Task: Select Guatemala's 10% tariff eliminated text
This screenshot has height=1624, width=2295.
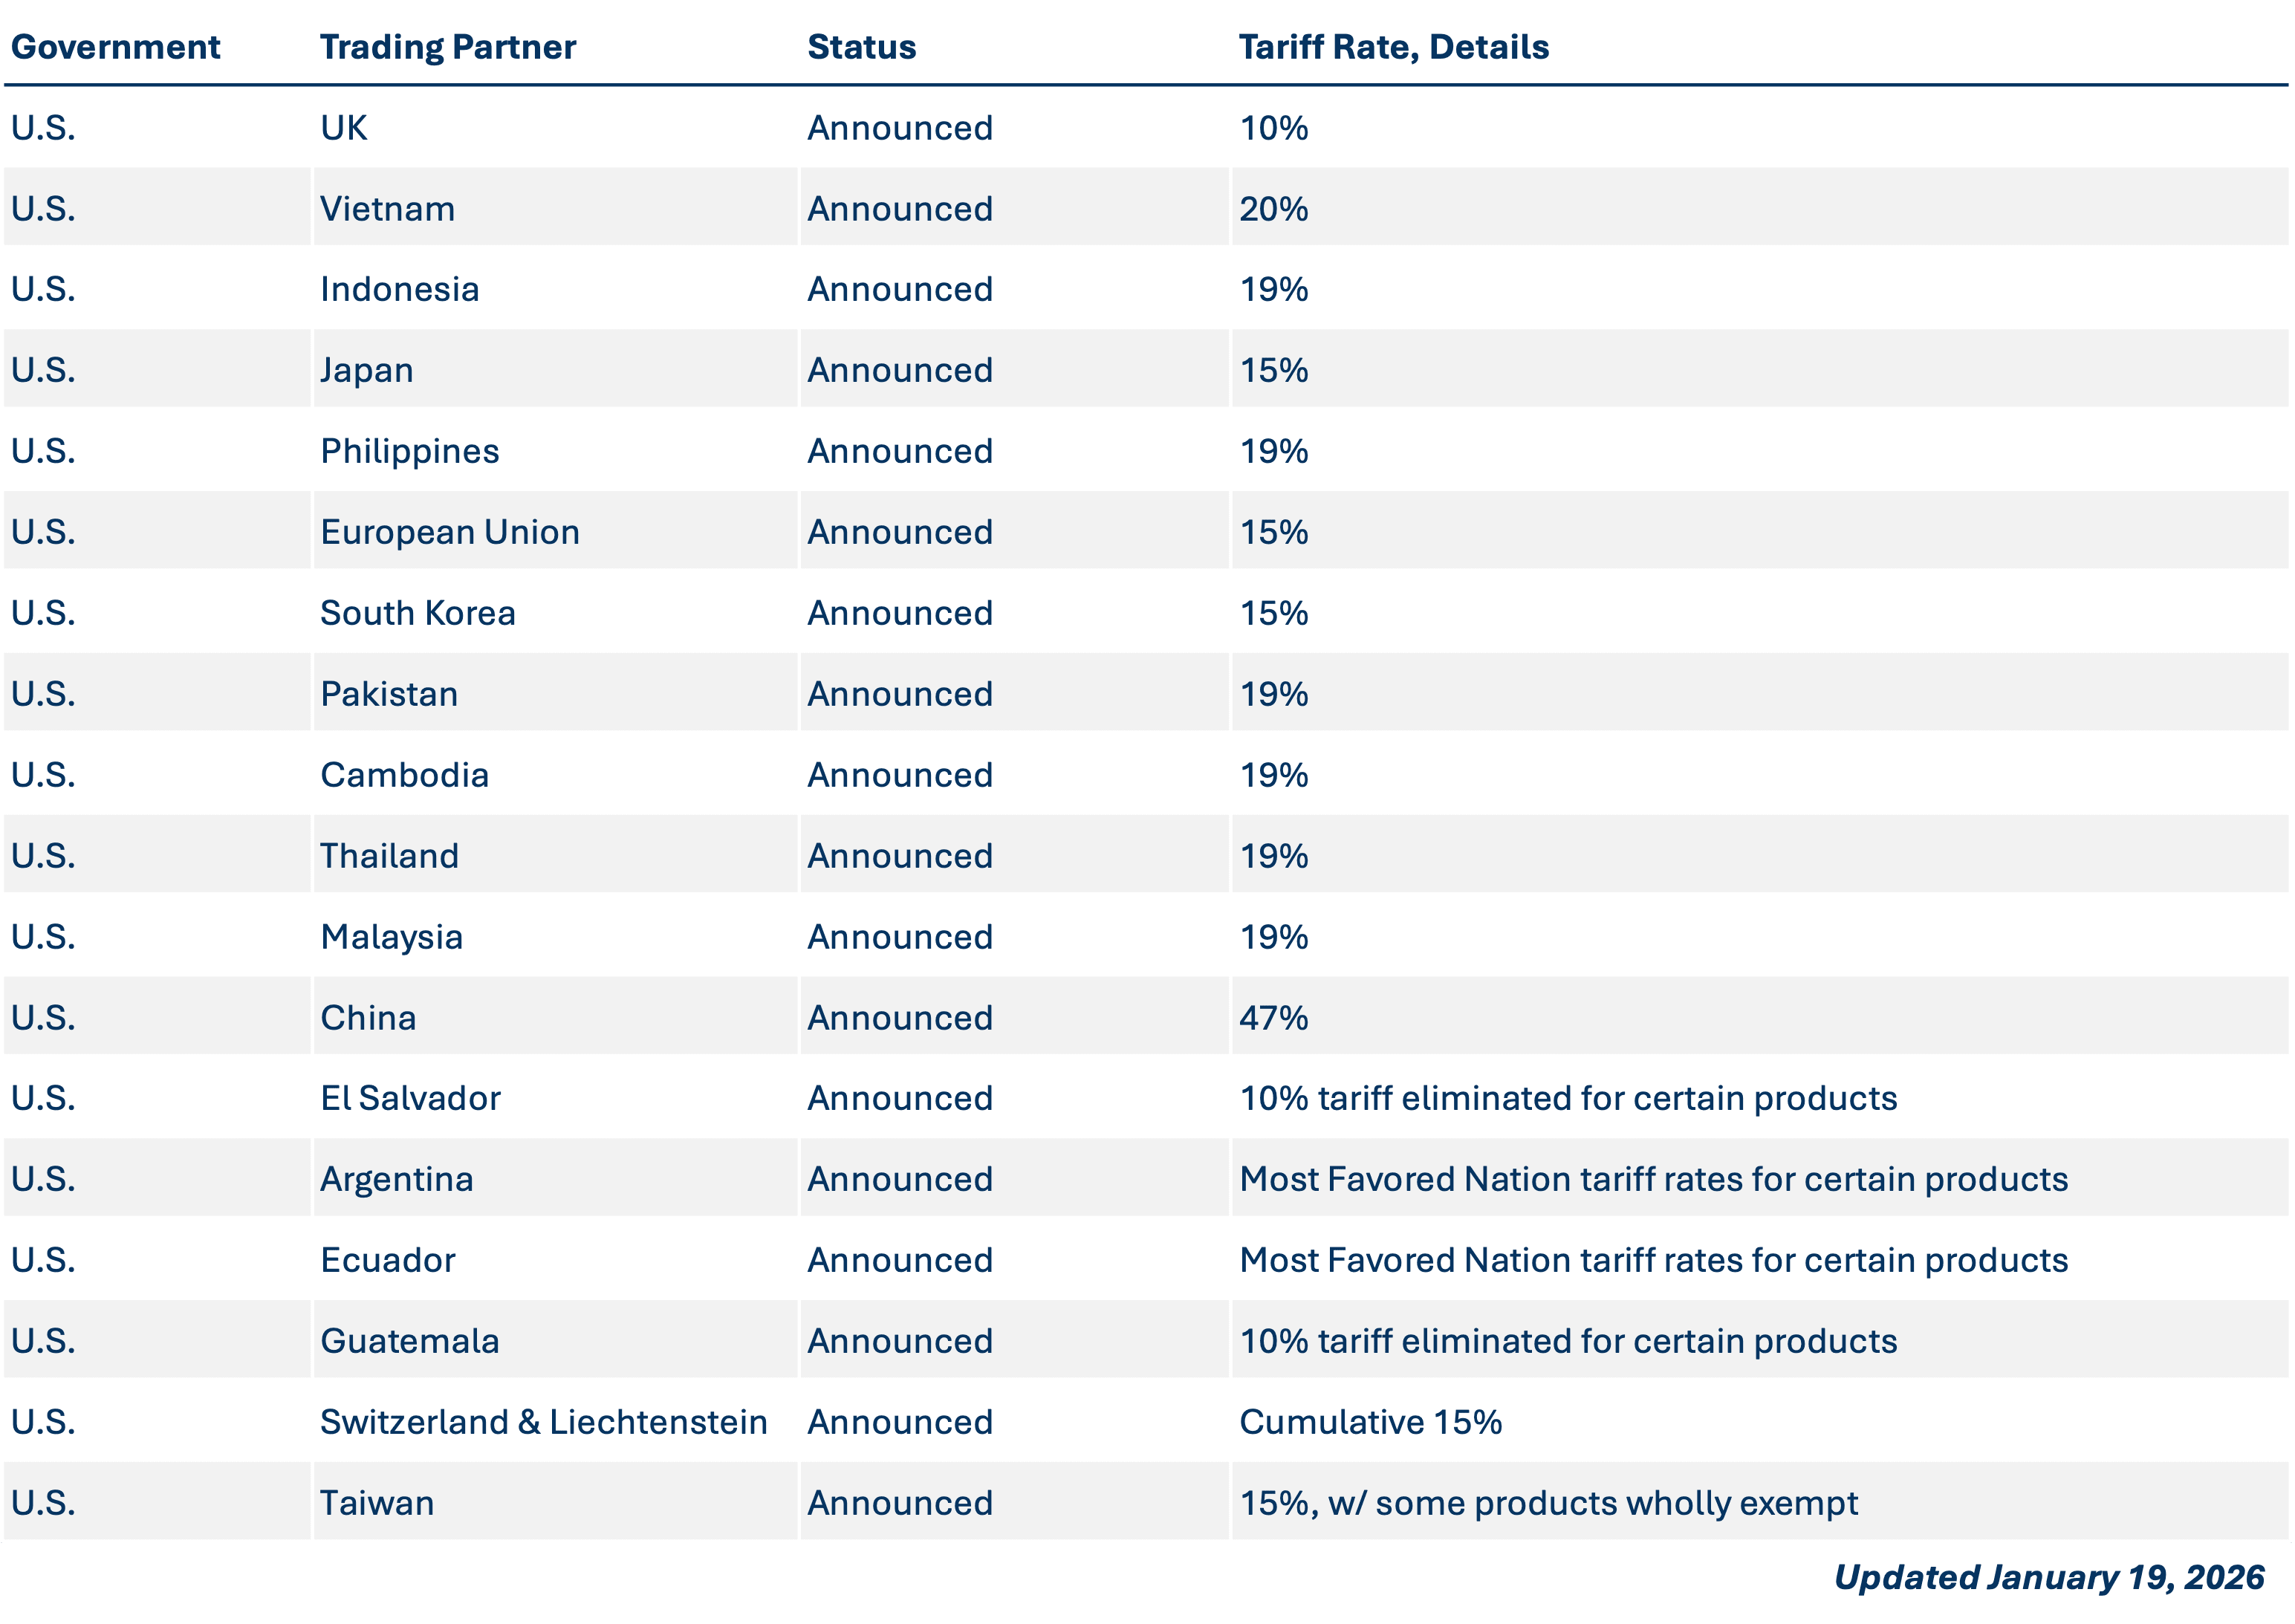Action: (1568, 1341)
